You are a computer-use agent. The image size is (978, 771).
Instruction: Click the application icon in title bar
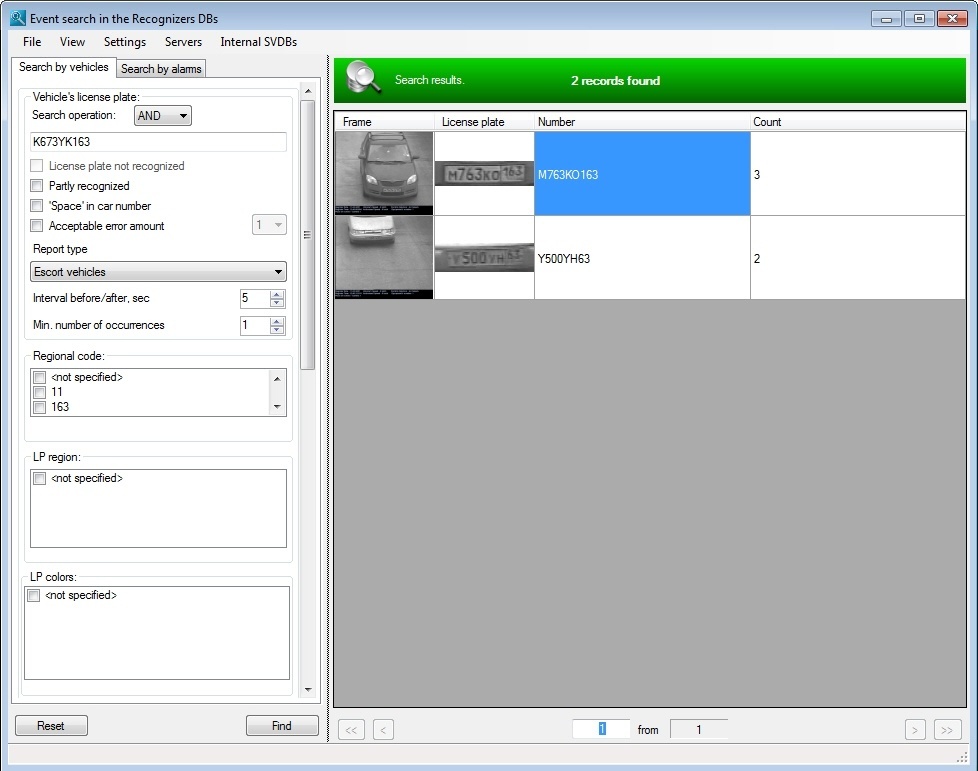tap(17, 18)
